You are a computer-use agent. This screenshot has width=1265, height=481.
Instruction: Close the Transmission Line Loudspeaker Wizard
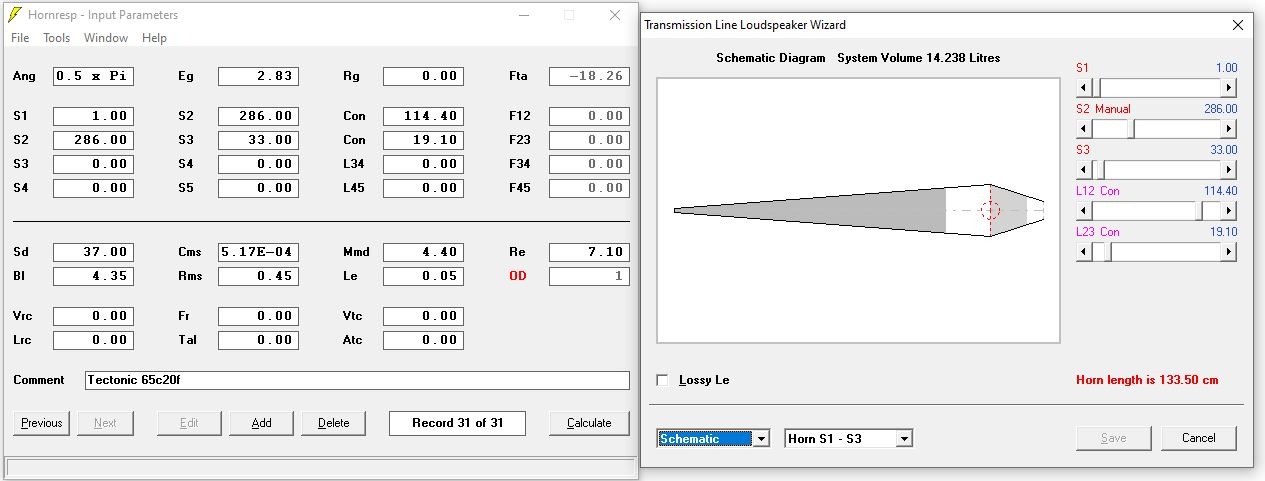pos(1238,25)
